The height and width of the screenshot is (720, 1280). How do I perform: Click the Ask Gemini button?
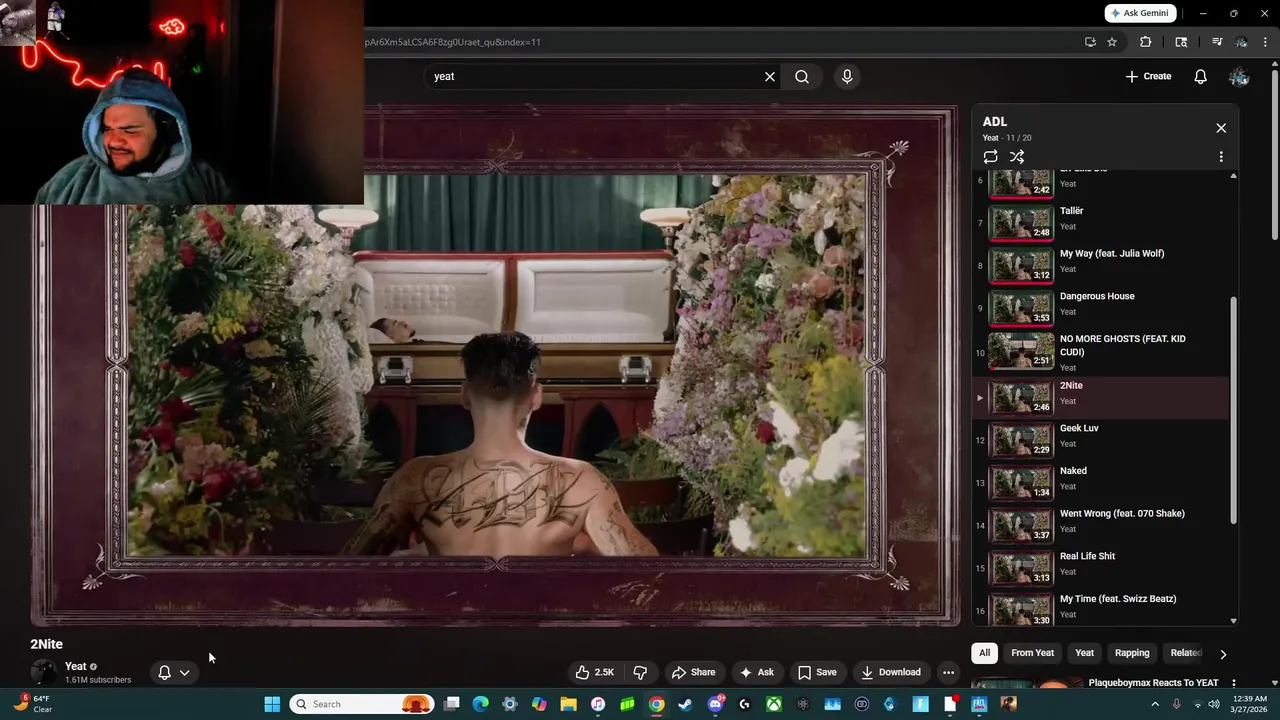pos(1140,13)
